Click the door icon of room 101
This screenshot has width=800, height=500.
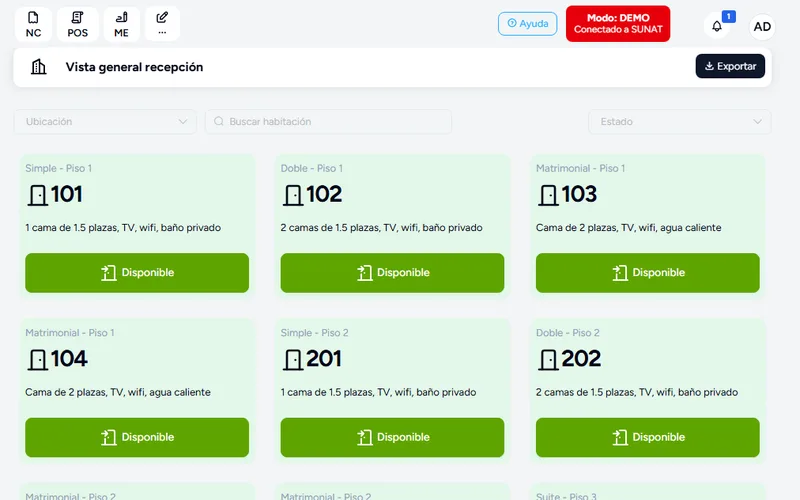point(37,195)
